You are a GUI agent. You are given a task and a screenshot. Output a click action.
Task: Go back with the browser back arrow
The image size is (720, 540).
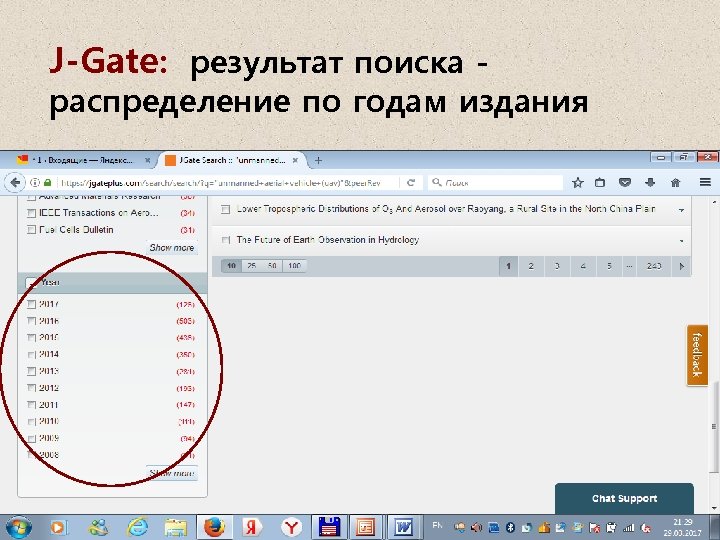point(15,182)
